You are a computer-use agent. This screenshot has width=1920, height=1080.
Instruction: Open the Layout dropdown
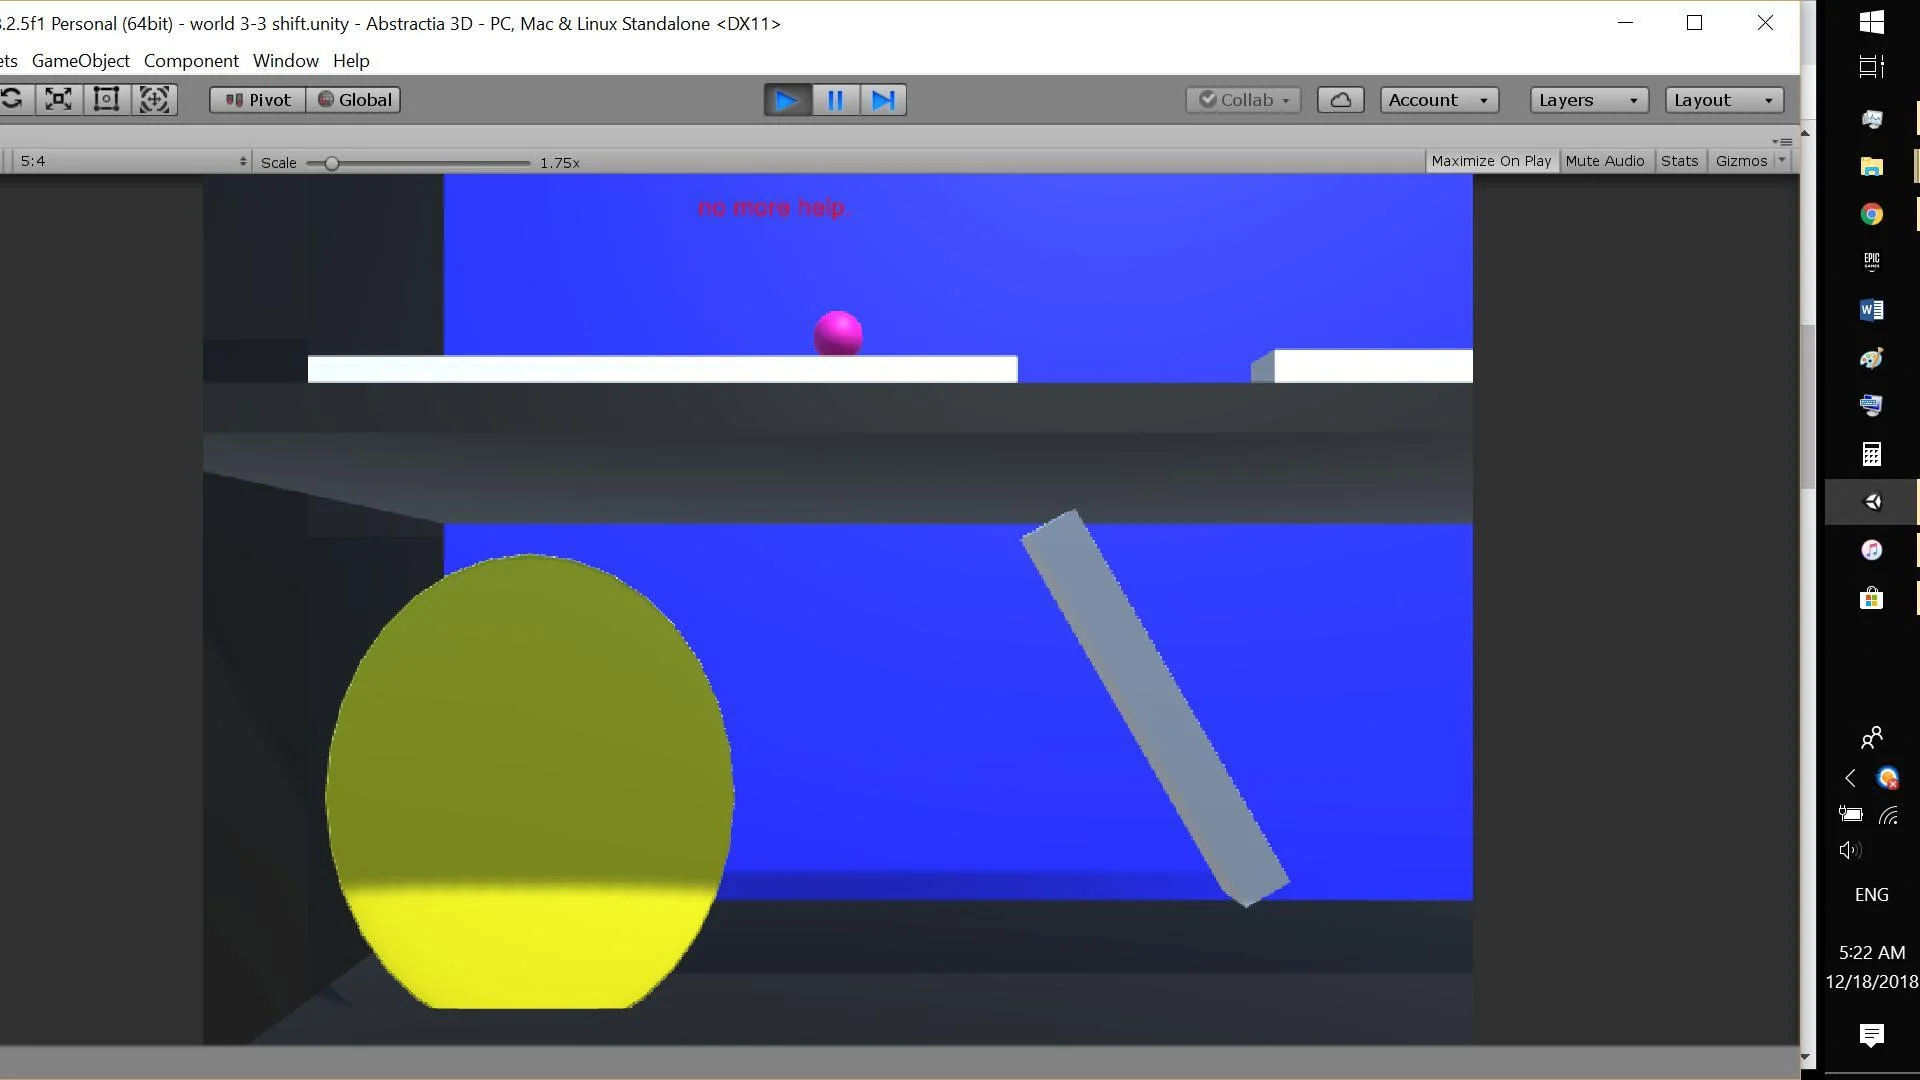(x=1724, y=100)
